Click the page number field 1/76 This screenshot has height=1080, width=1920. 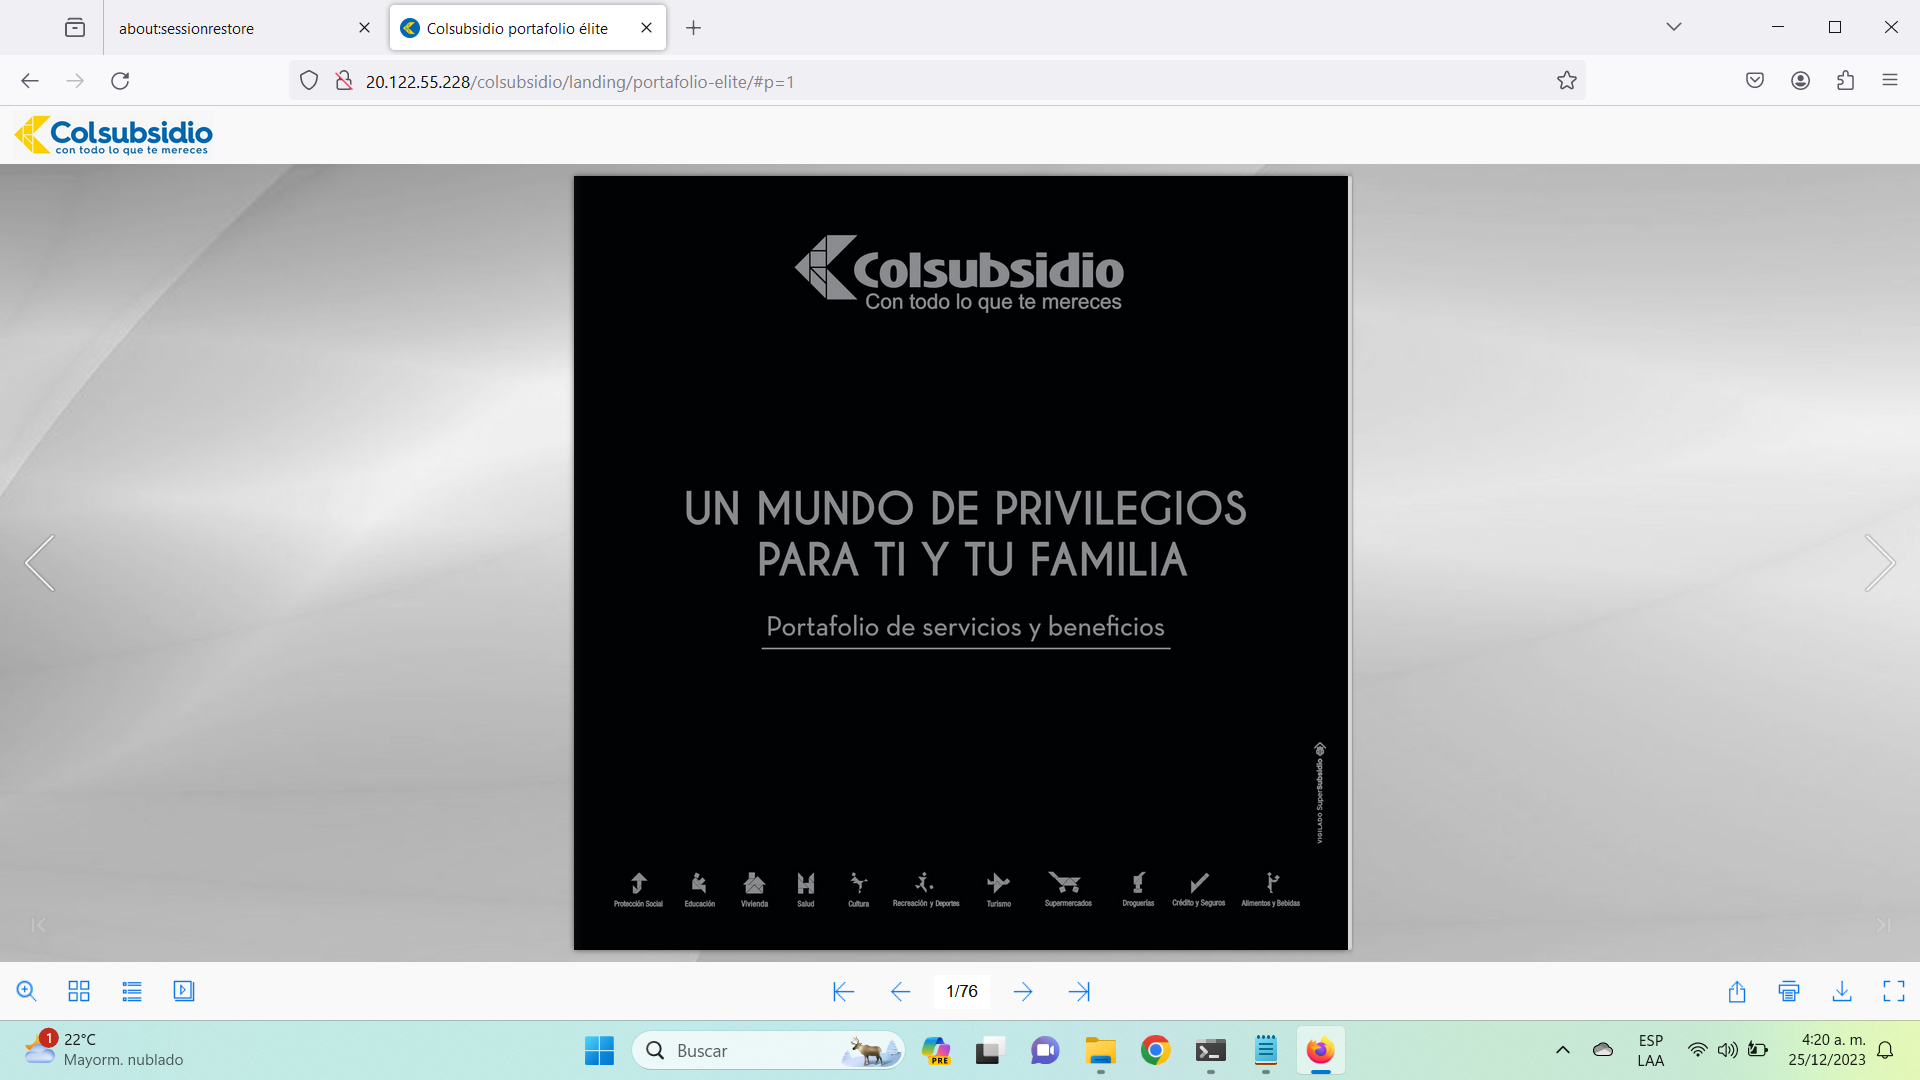(x=962, y=991)
